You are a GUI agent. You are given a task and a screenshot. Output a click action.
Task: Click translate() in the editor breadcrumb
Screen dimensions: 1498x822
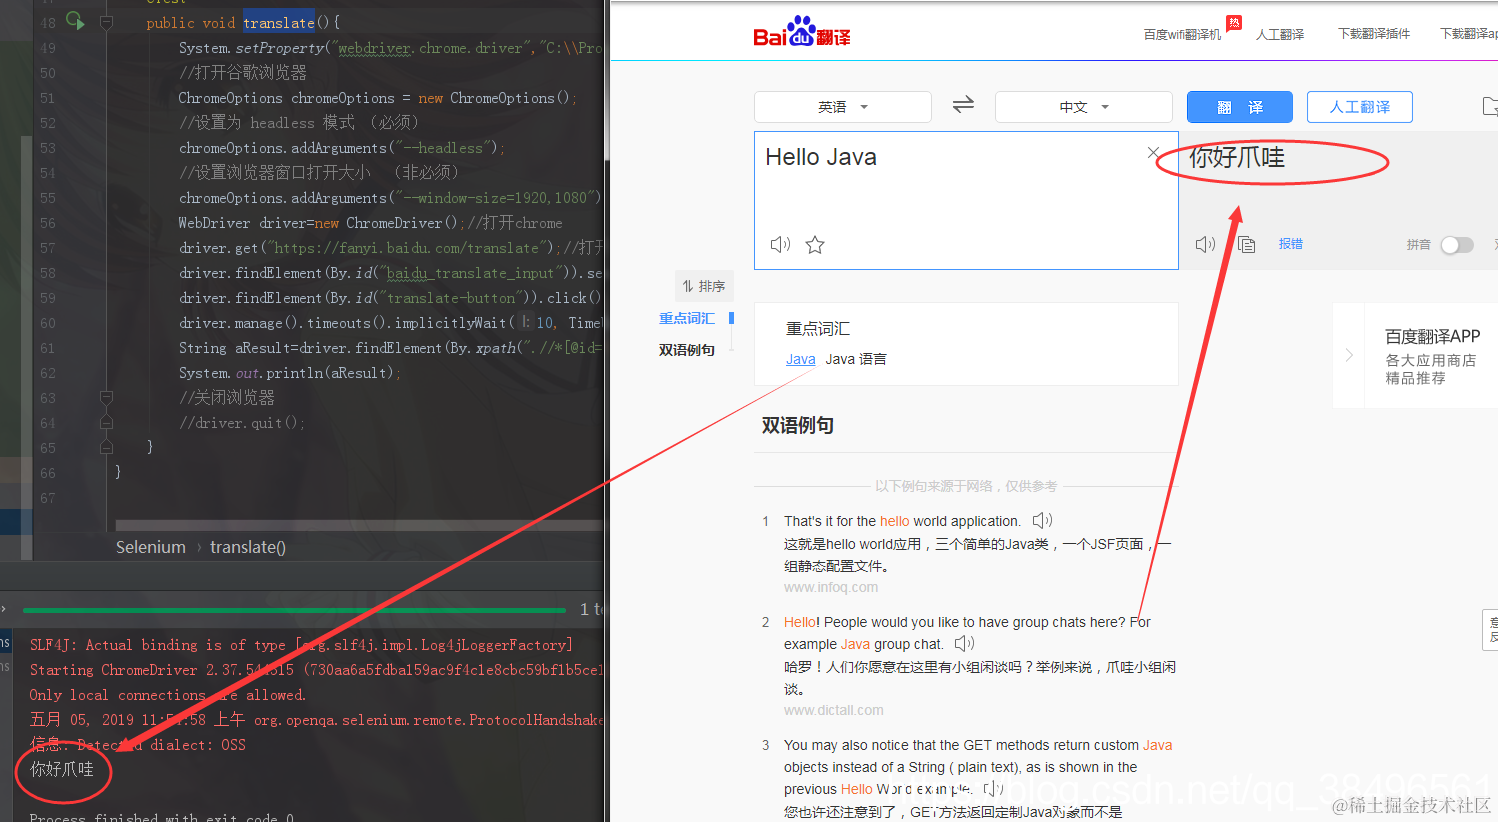248,547
